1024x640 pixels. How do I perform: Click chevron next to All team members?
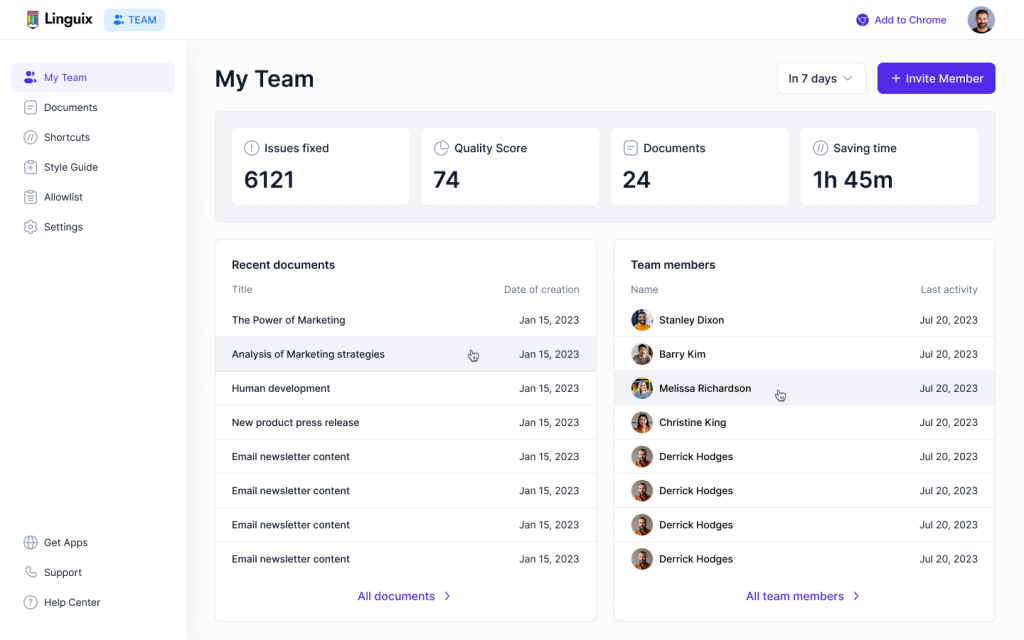pyautogui.click(x=856, y=596)
